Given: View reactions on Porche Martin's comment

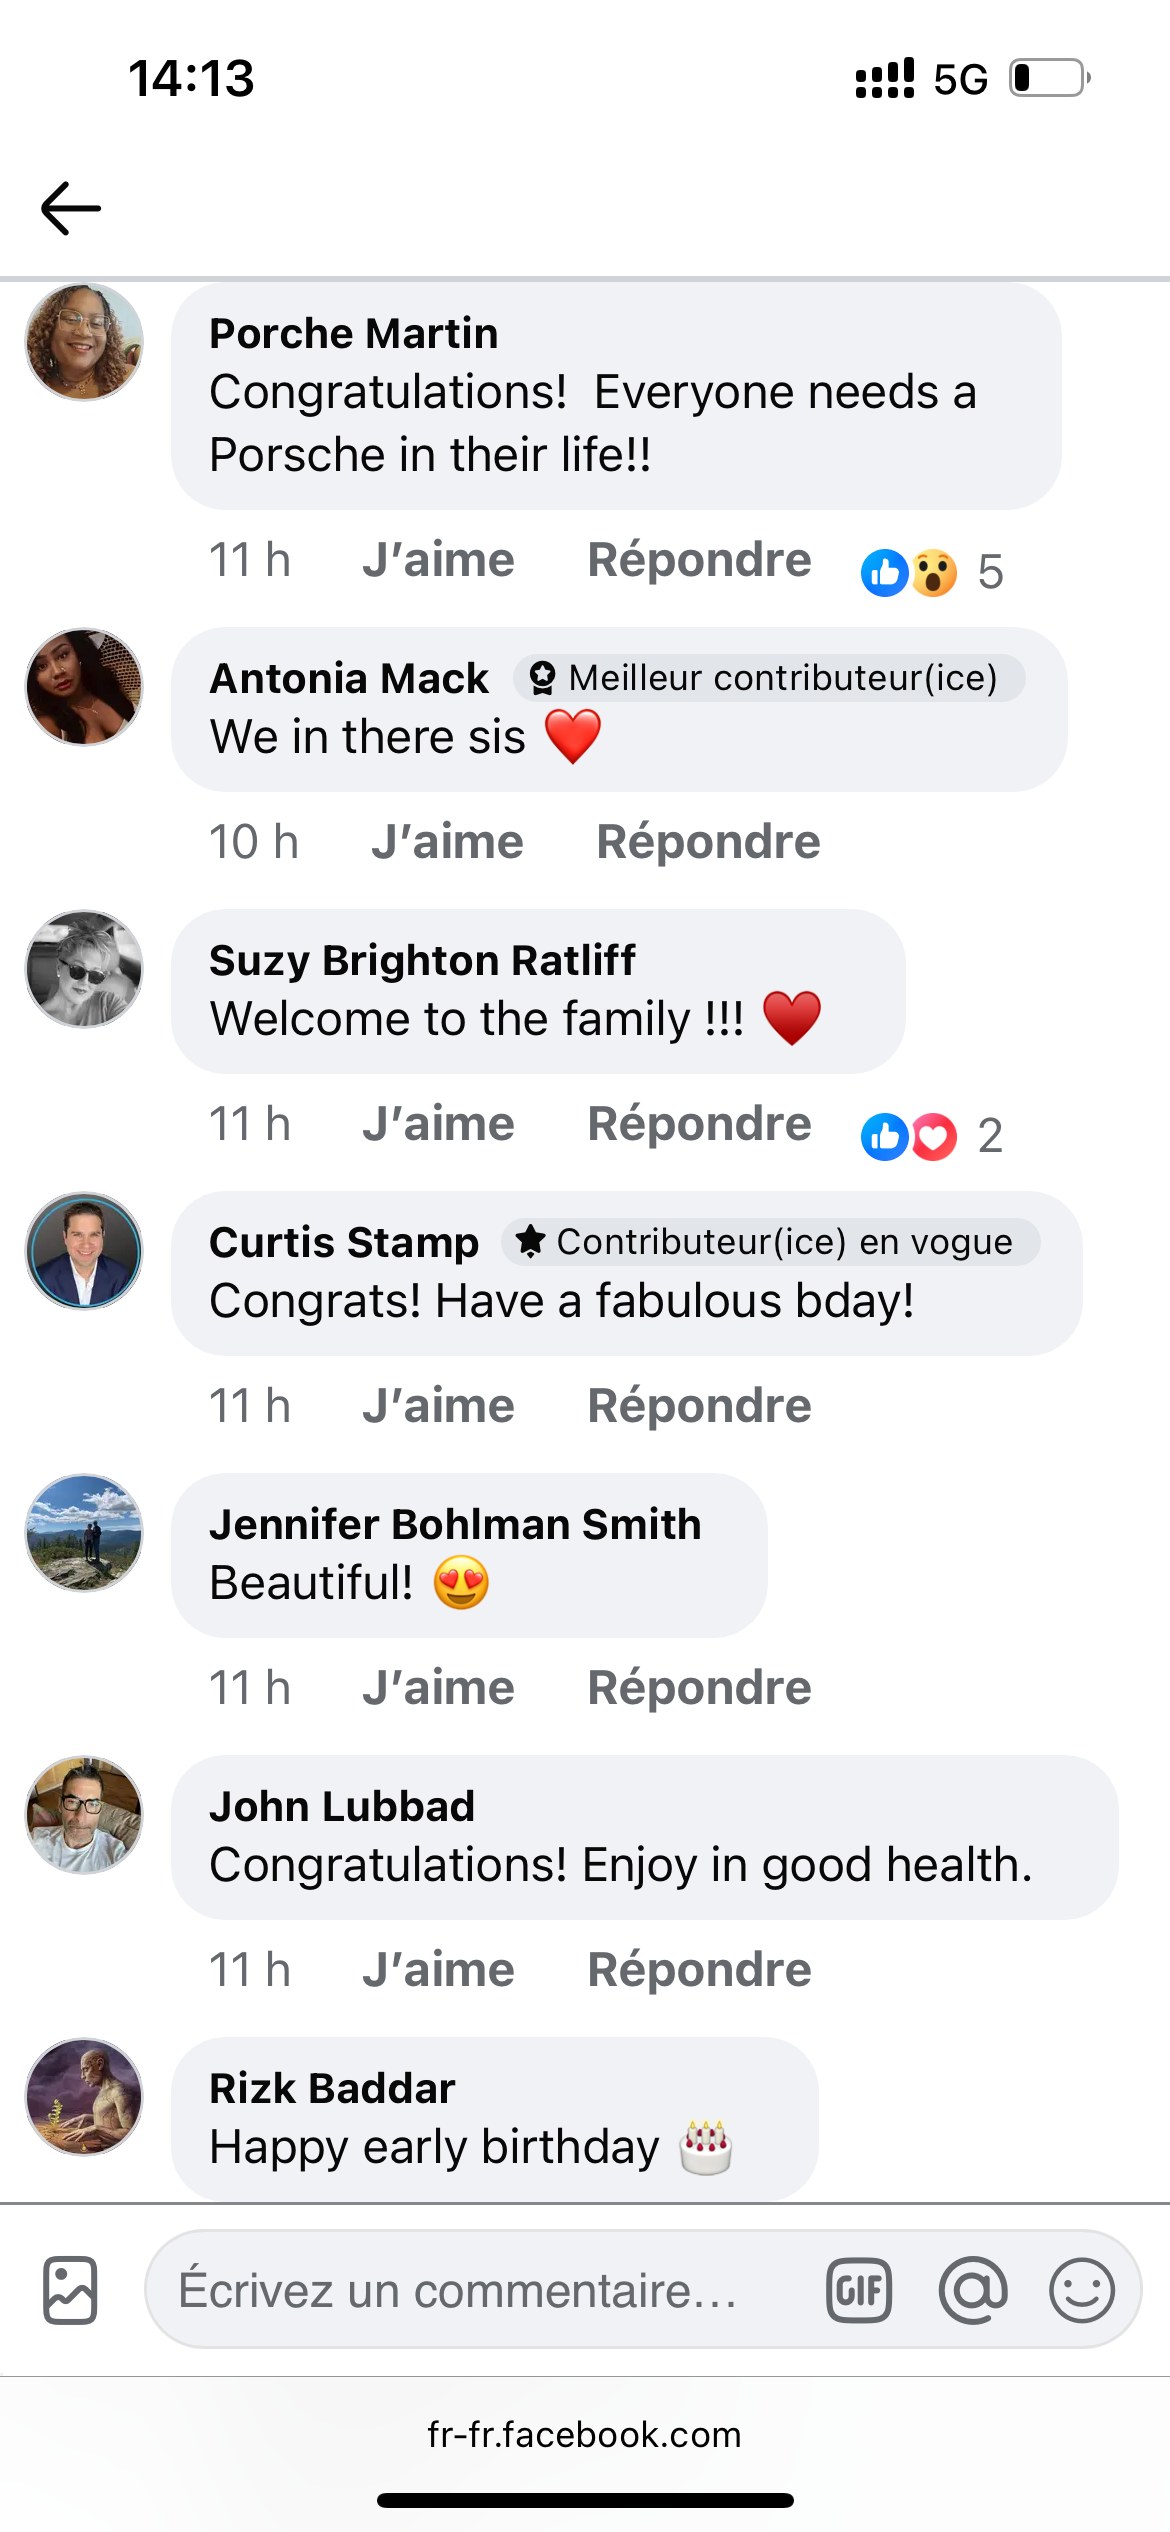Looking at the screenshot, I should click(930, 573).
